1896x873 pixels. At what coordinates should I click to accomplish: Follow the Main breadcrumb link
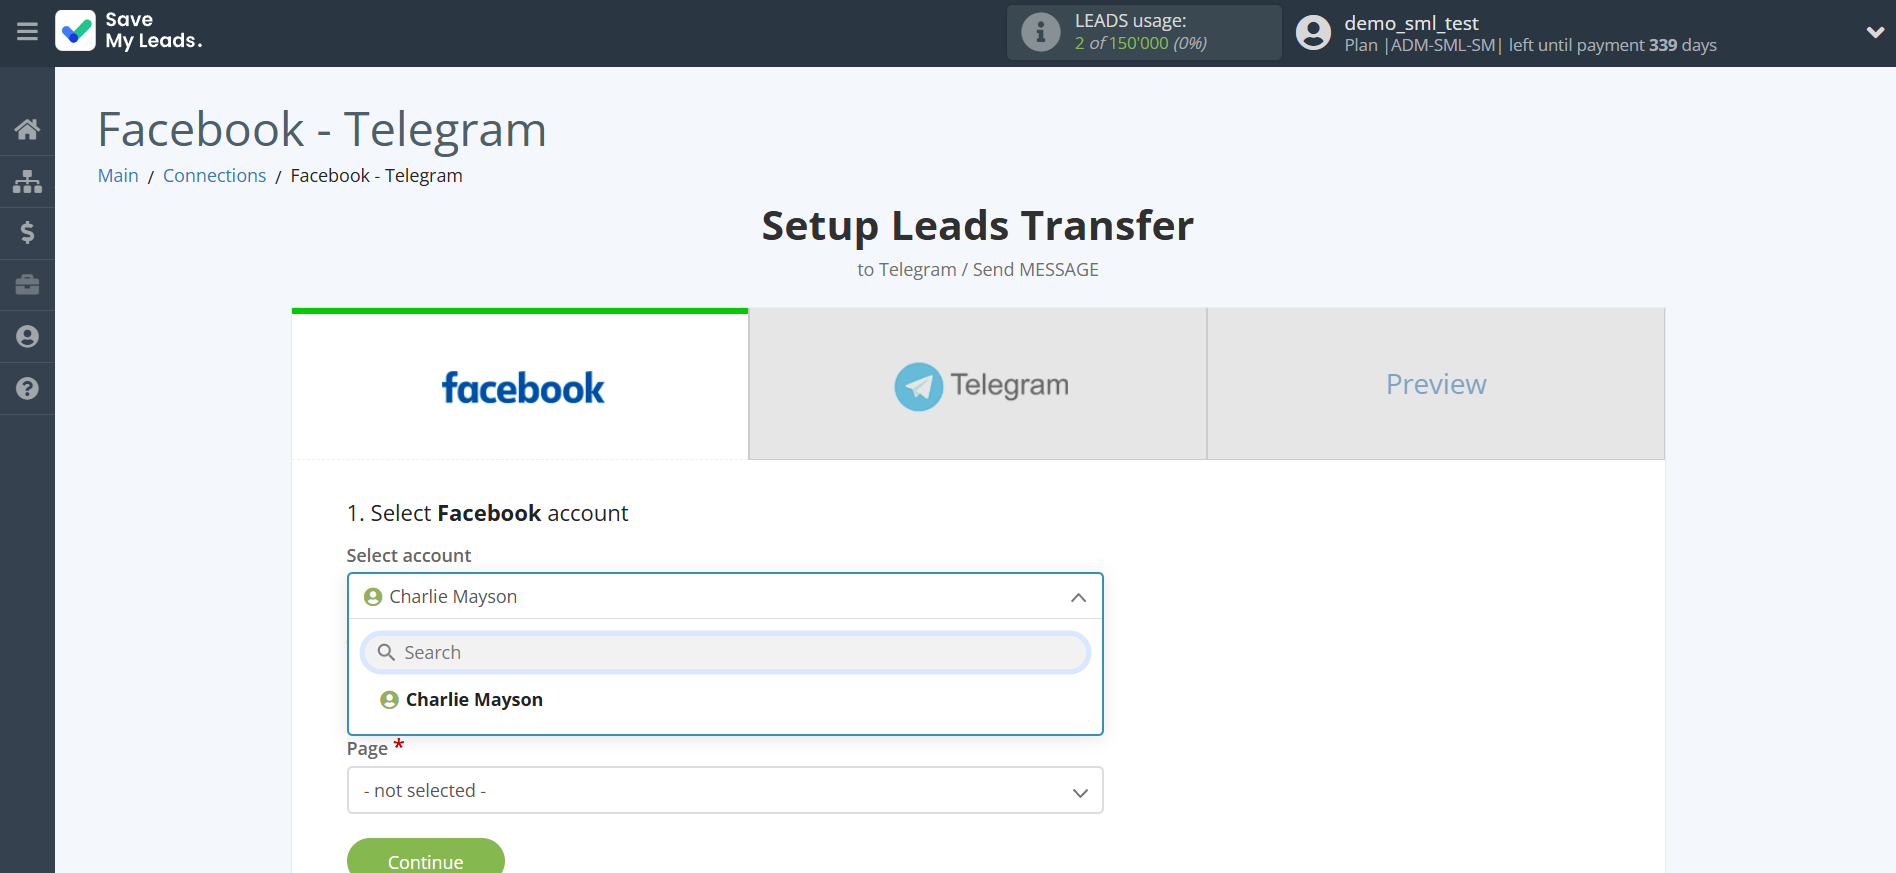point(118,176)
